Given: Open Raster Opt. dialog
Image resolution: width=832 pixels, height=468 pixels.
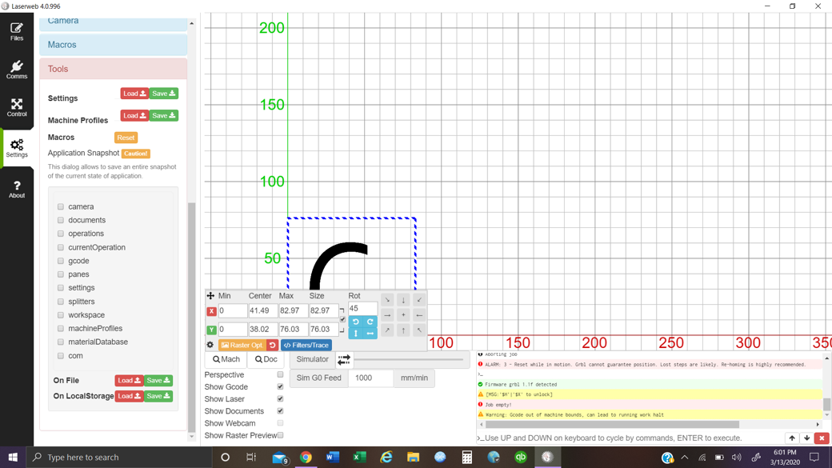Looking at the screenshot, I should 242,345.
